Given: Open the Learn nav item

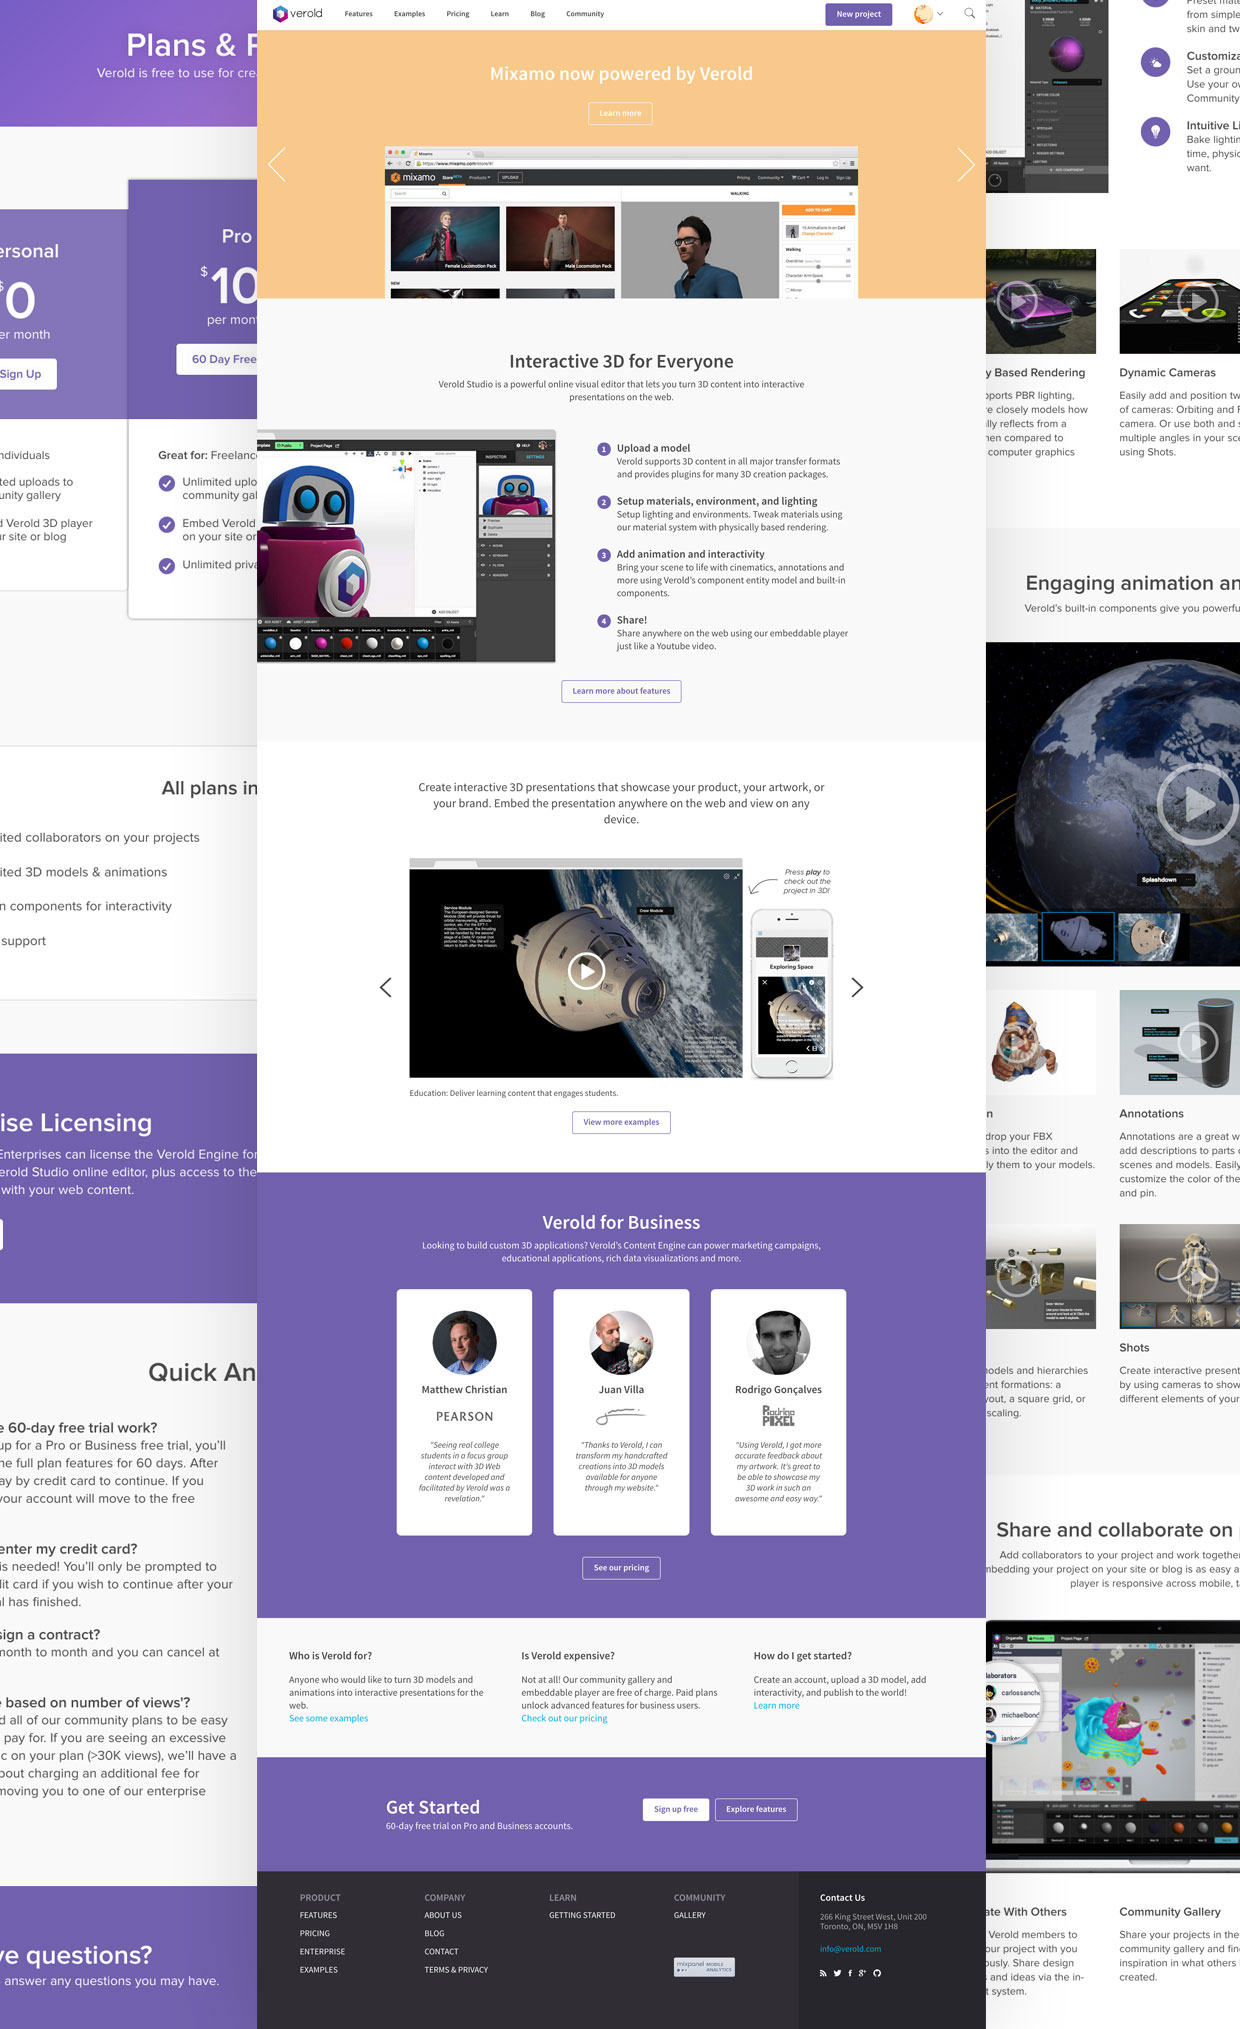Looking at the screenshot, I should pyautogui.click(x=499, y=14).
